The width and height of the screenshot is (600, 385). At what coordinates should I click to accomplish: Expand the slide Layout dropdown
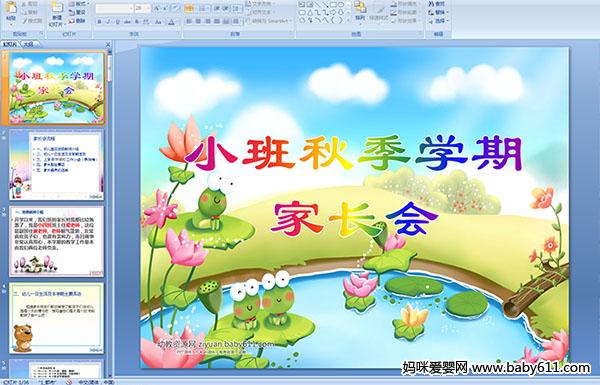(x=78, y=4)
